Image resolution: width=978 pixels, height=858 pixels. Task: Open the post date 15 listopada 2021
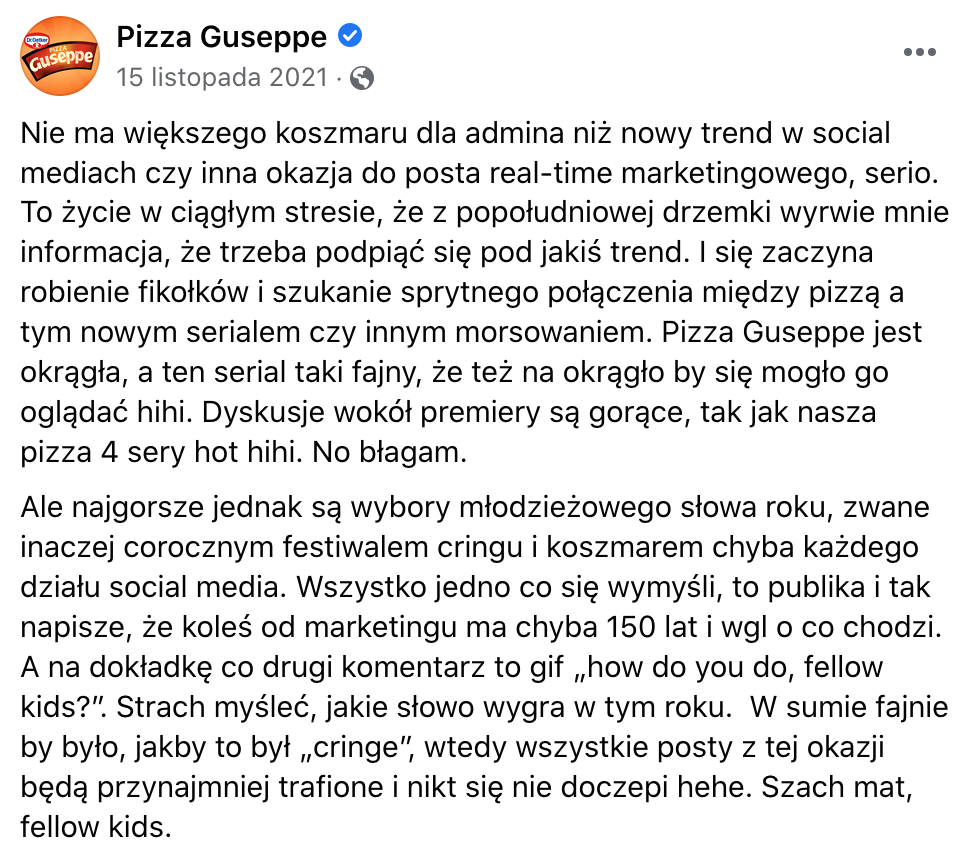click(x=221, y=78)
